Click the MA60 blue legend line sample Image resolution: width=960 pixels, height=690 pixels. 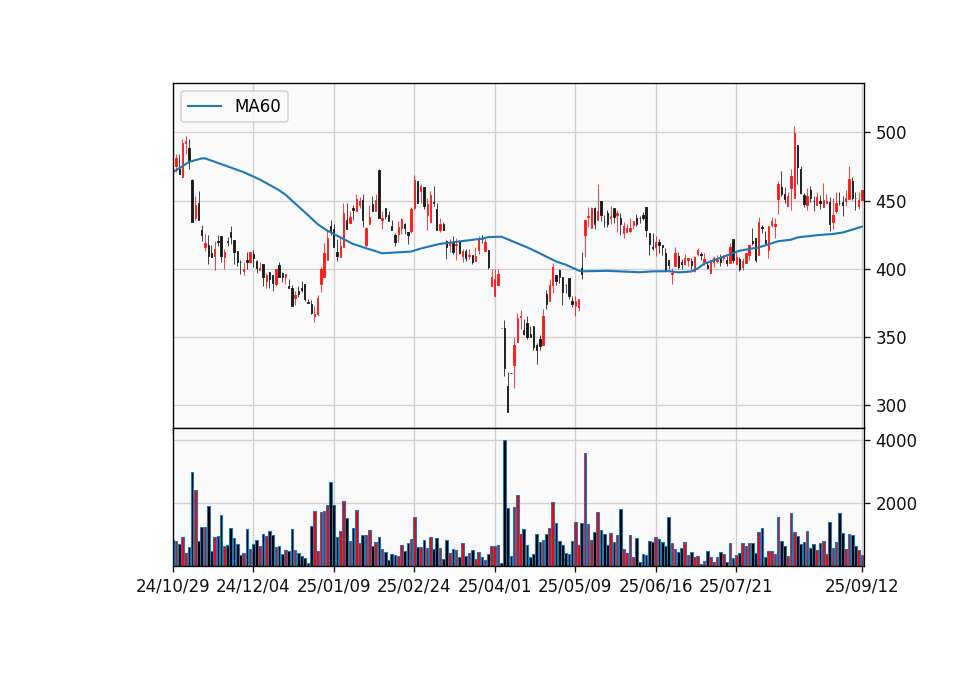[204, 107]
